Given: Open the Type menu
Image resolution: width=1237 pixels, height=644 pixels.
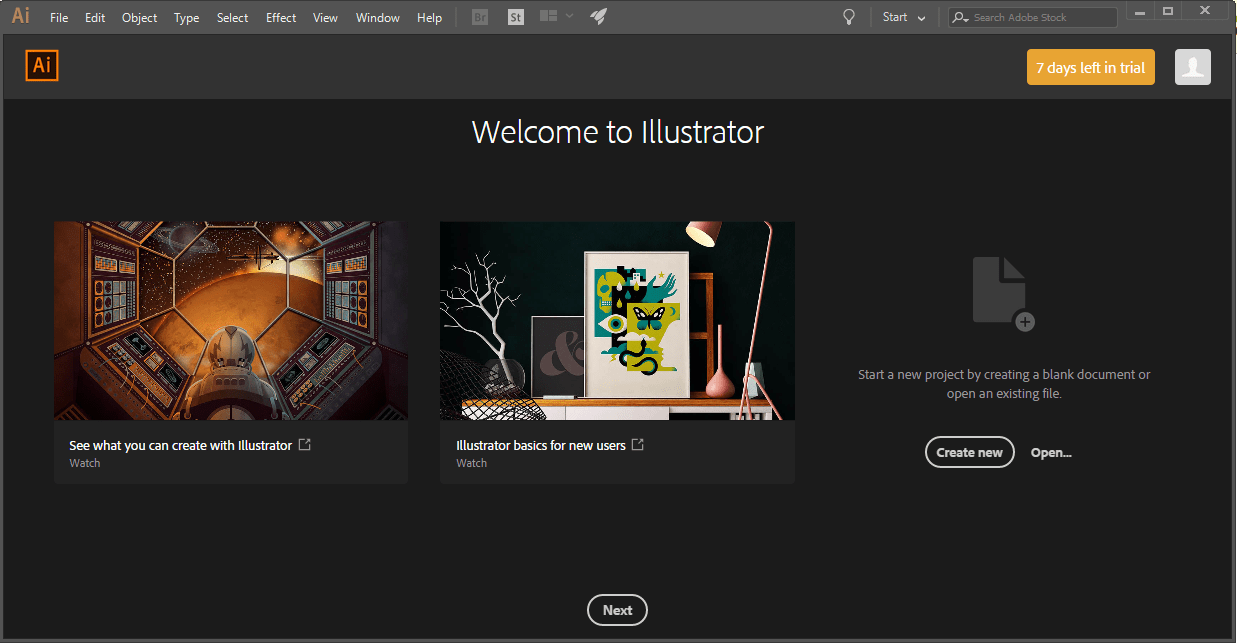Looking at the screenshot, I should coord(186,18).
